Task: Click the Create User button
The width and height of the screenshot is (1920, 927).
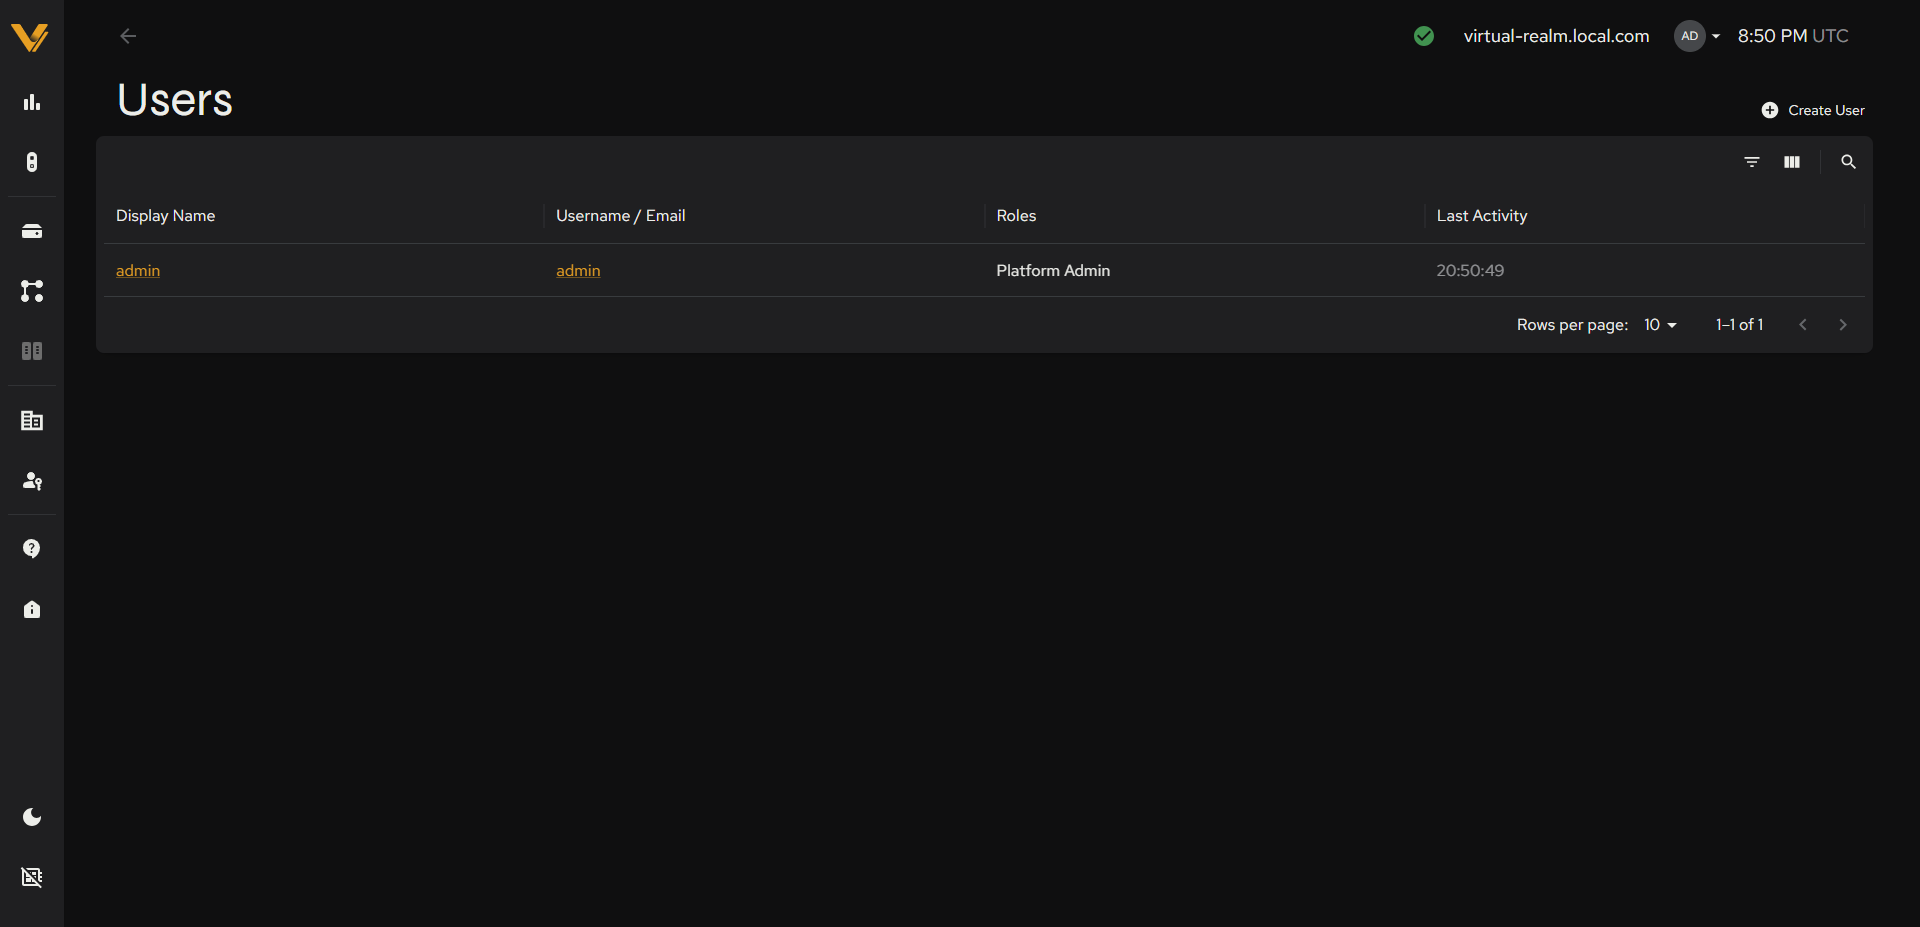Action: (1813, 110)
